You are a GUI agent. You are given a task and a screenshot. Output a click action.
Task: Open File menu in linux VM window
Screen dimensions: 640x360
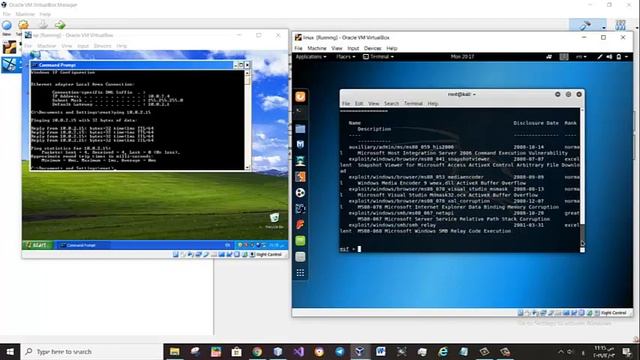coord(298,48)
